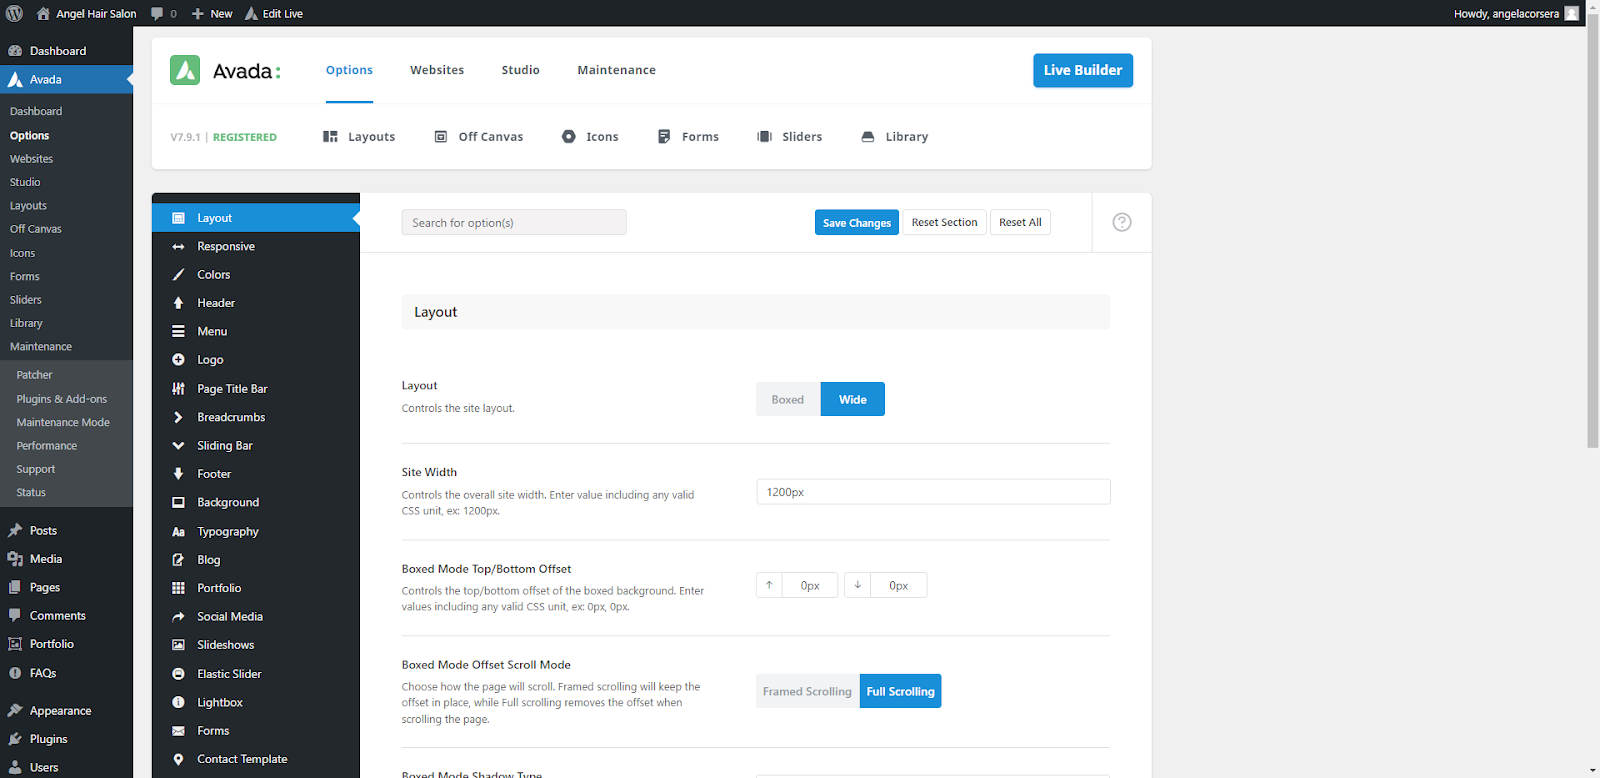Expand the Sliding Bar options section
This screenshot has height=778, width=1600.
255,446
